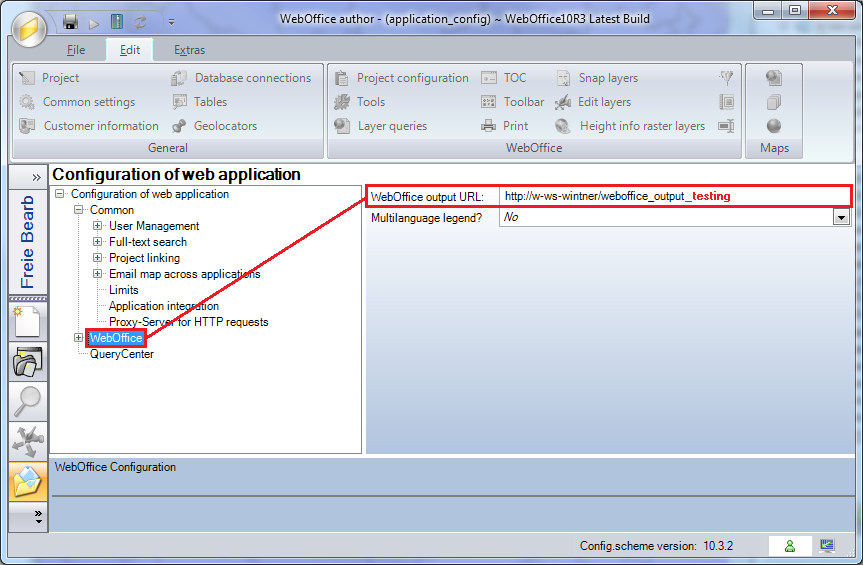Open the File menu tab
The height and width of the screenshot is (565, 863).
pos(76,50)
